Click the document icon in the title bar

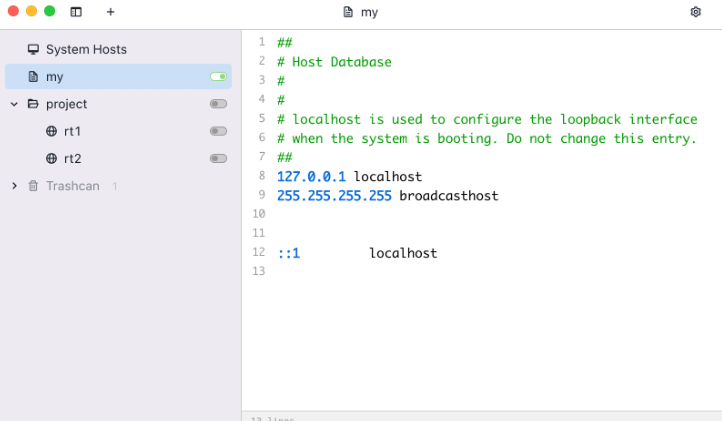[348, 12]
